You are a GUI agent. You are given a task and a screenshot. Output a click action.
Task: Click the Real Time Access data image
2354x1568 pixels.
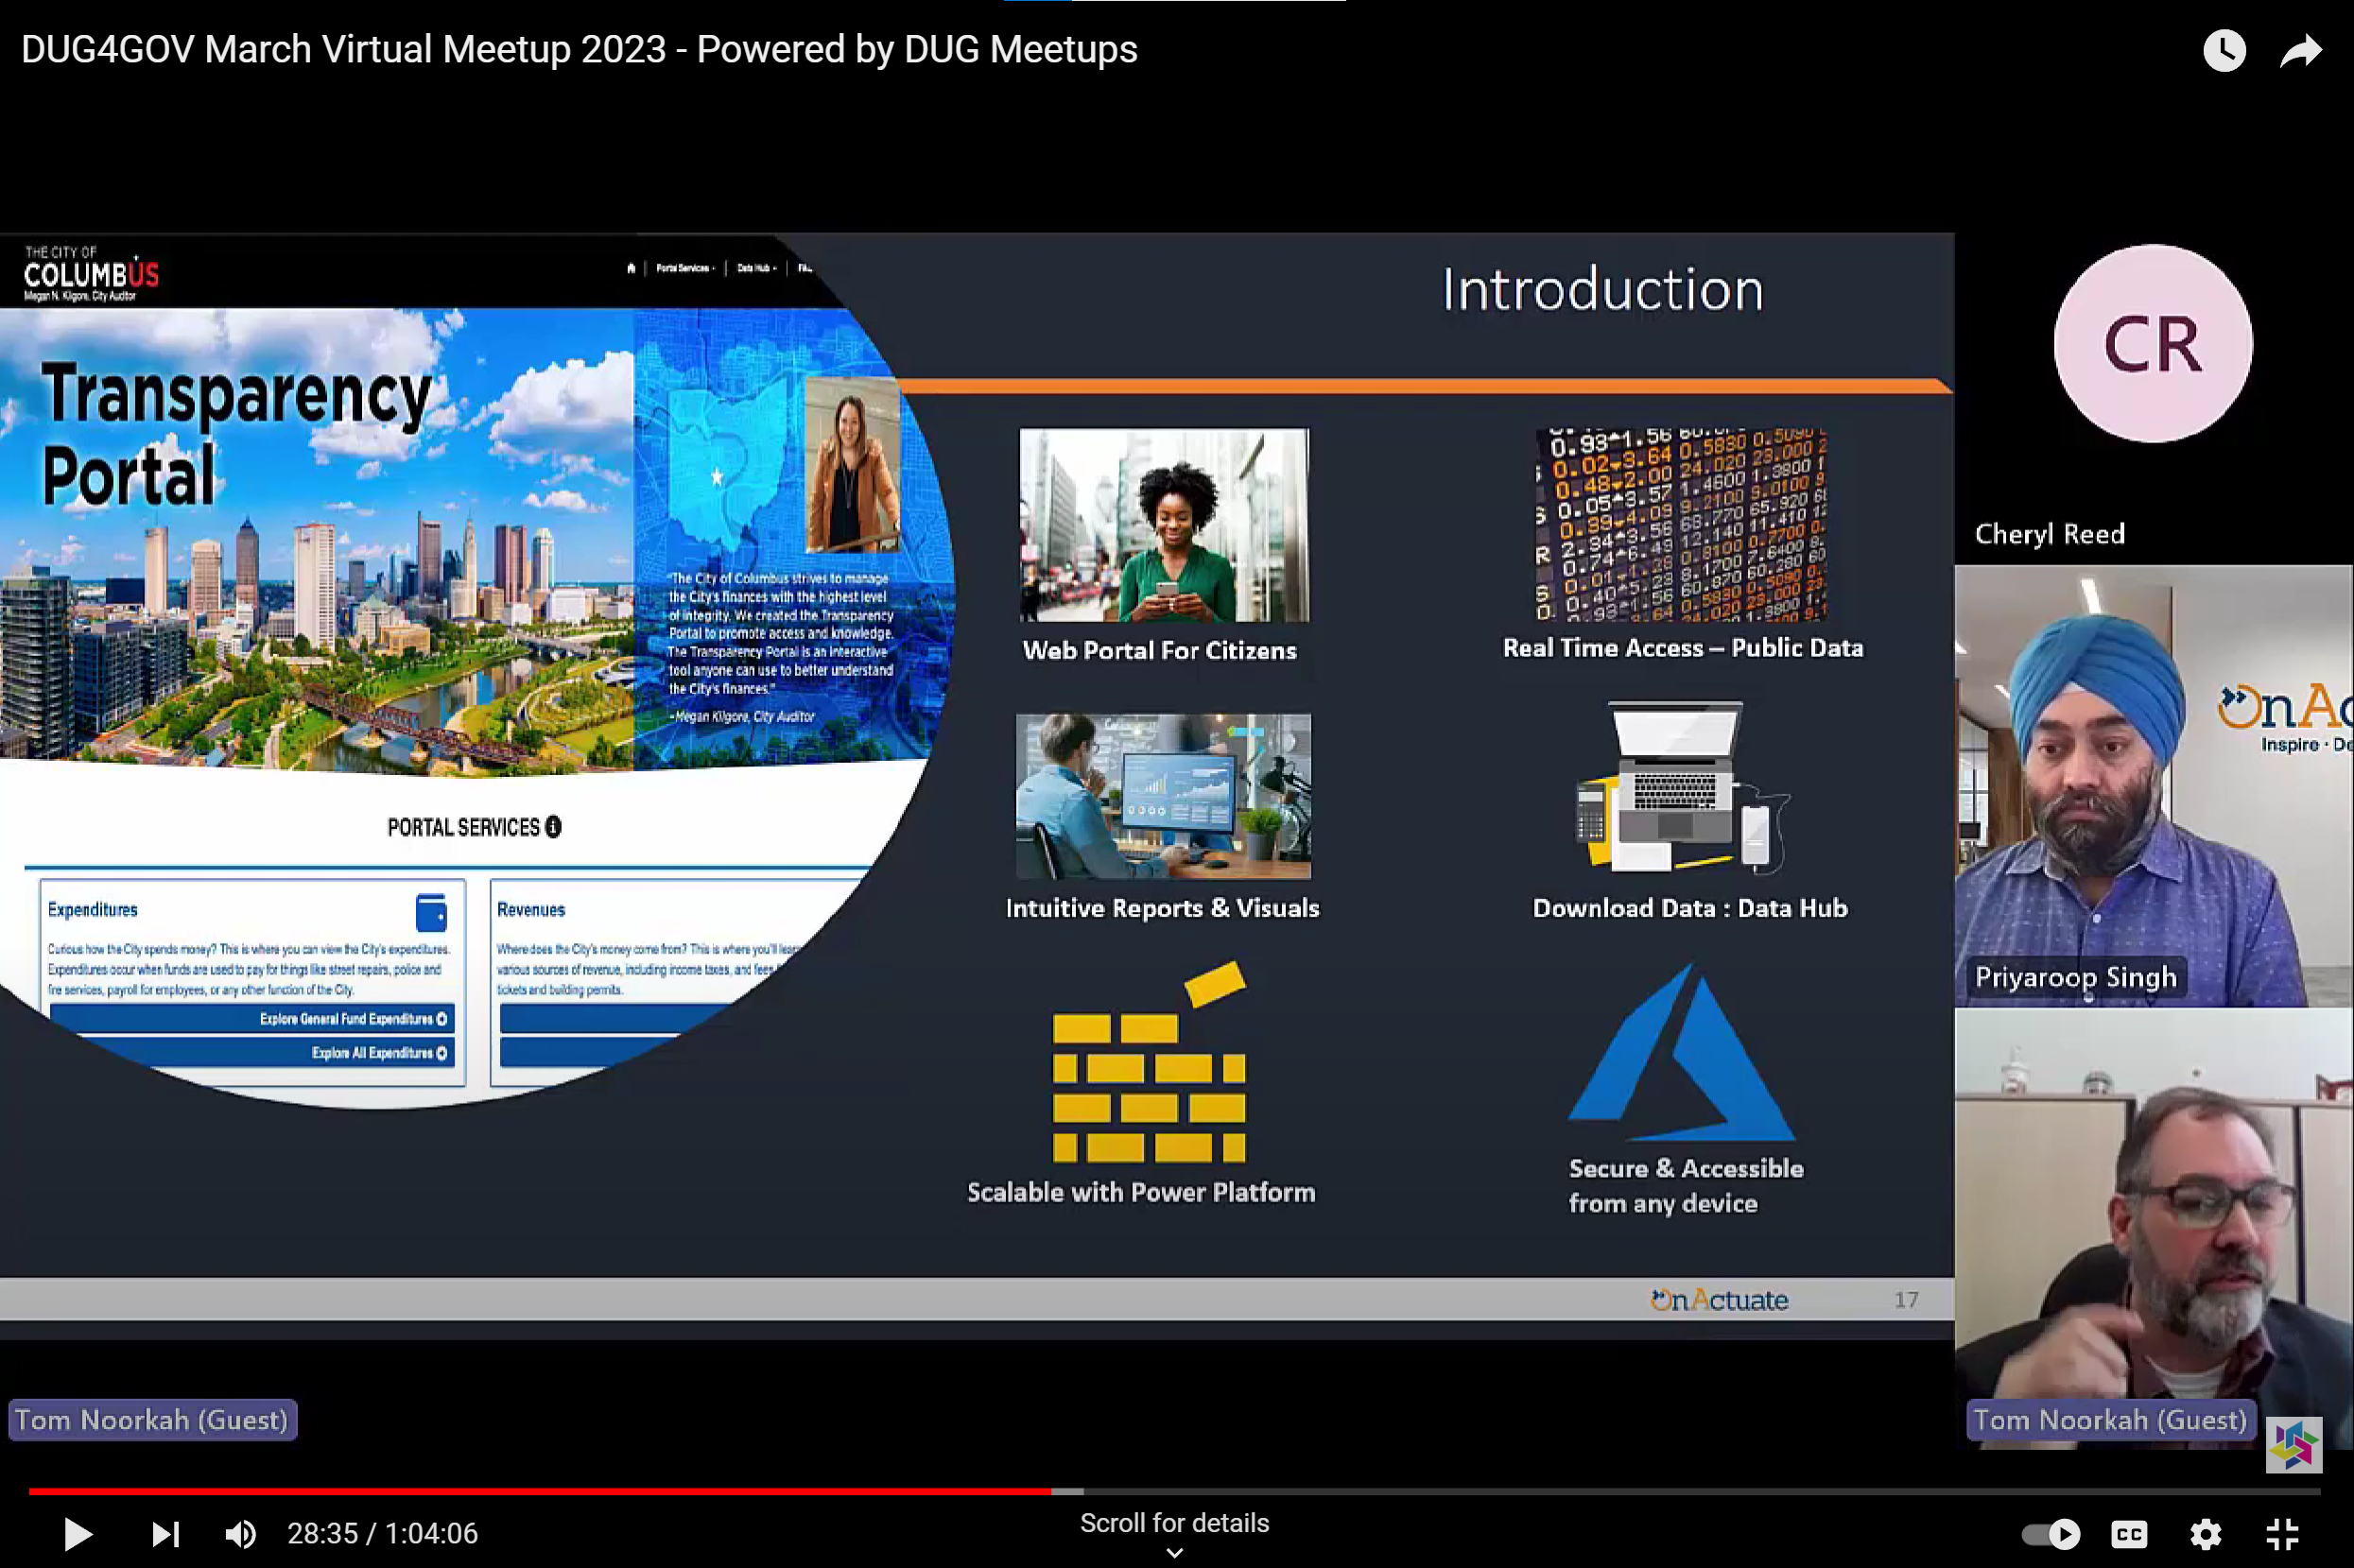point(1681,524)
